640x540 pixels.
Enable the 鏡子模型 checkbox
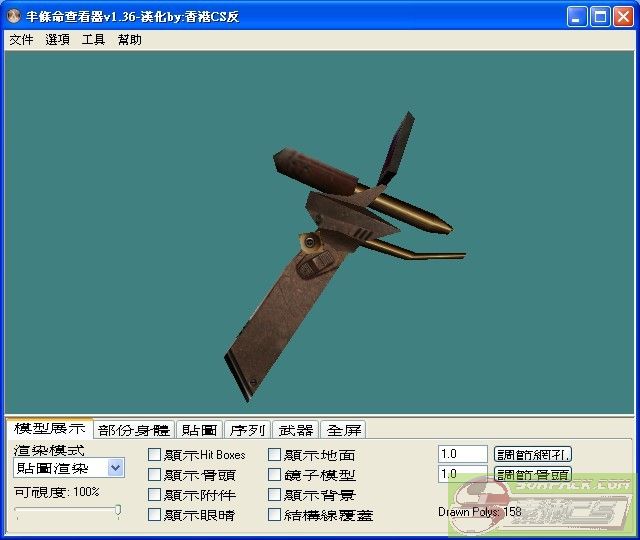point(274,475)
